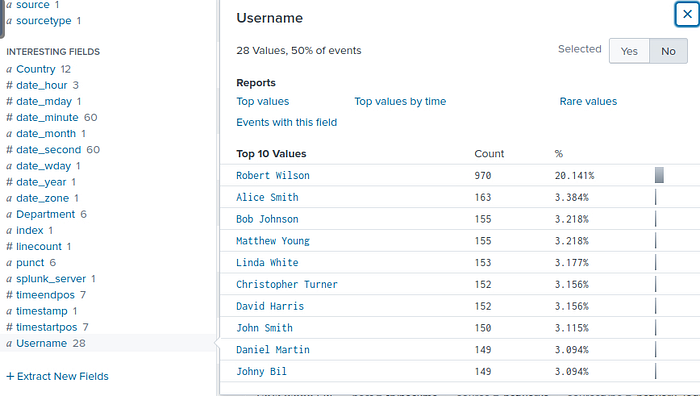Open the date_second field
Image resolution: width=700 pixels, height=396 pixels.
(49, 150)
